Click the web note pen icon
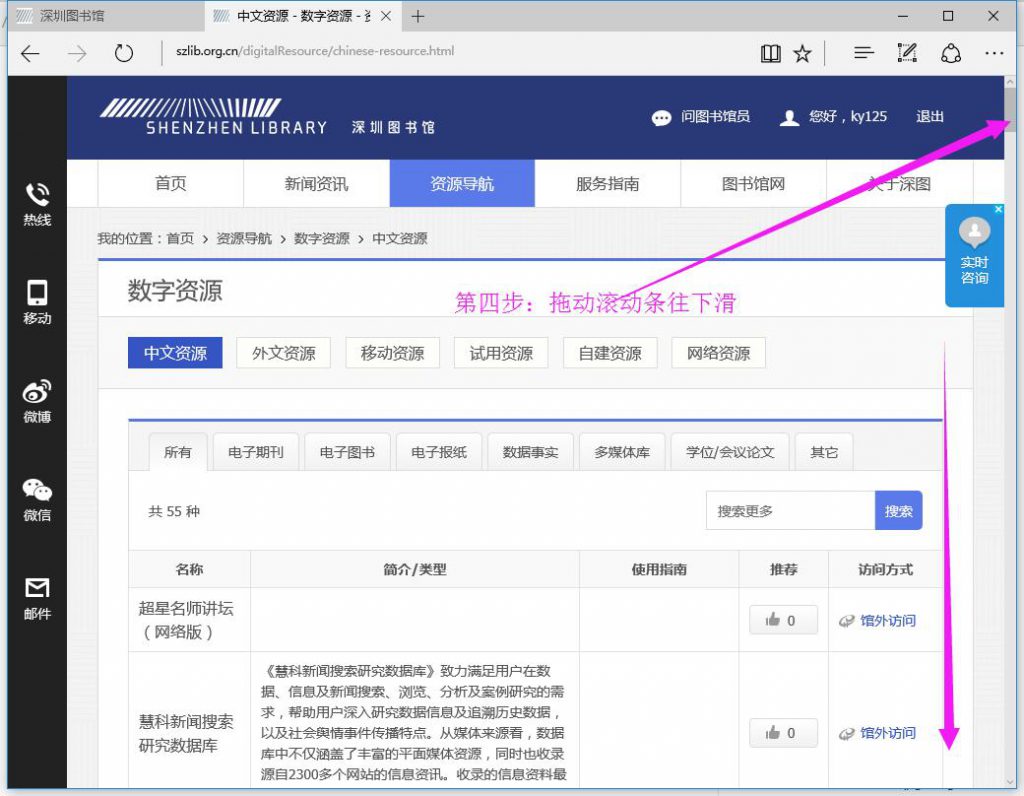Image resolution: width=1024 pixels, height=796 pixels. click(x=907, y=53)
